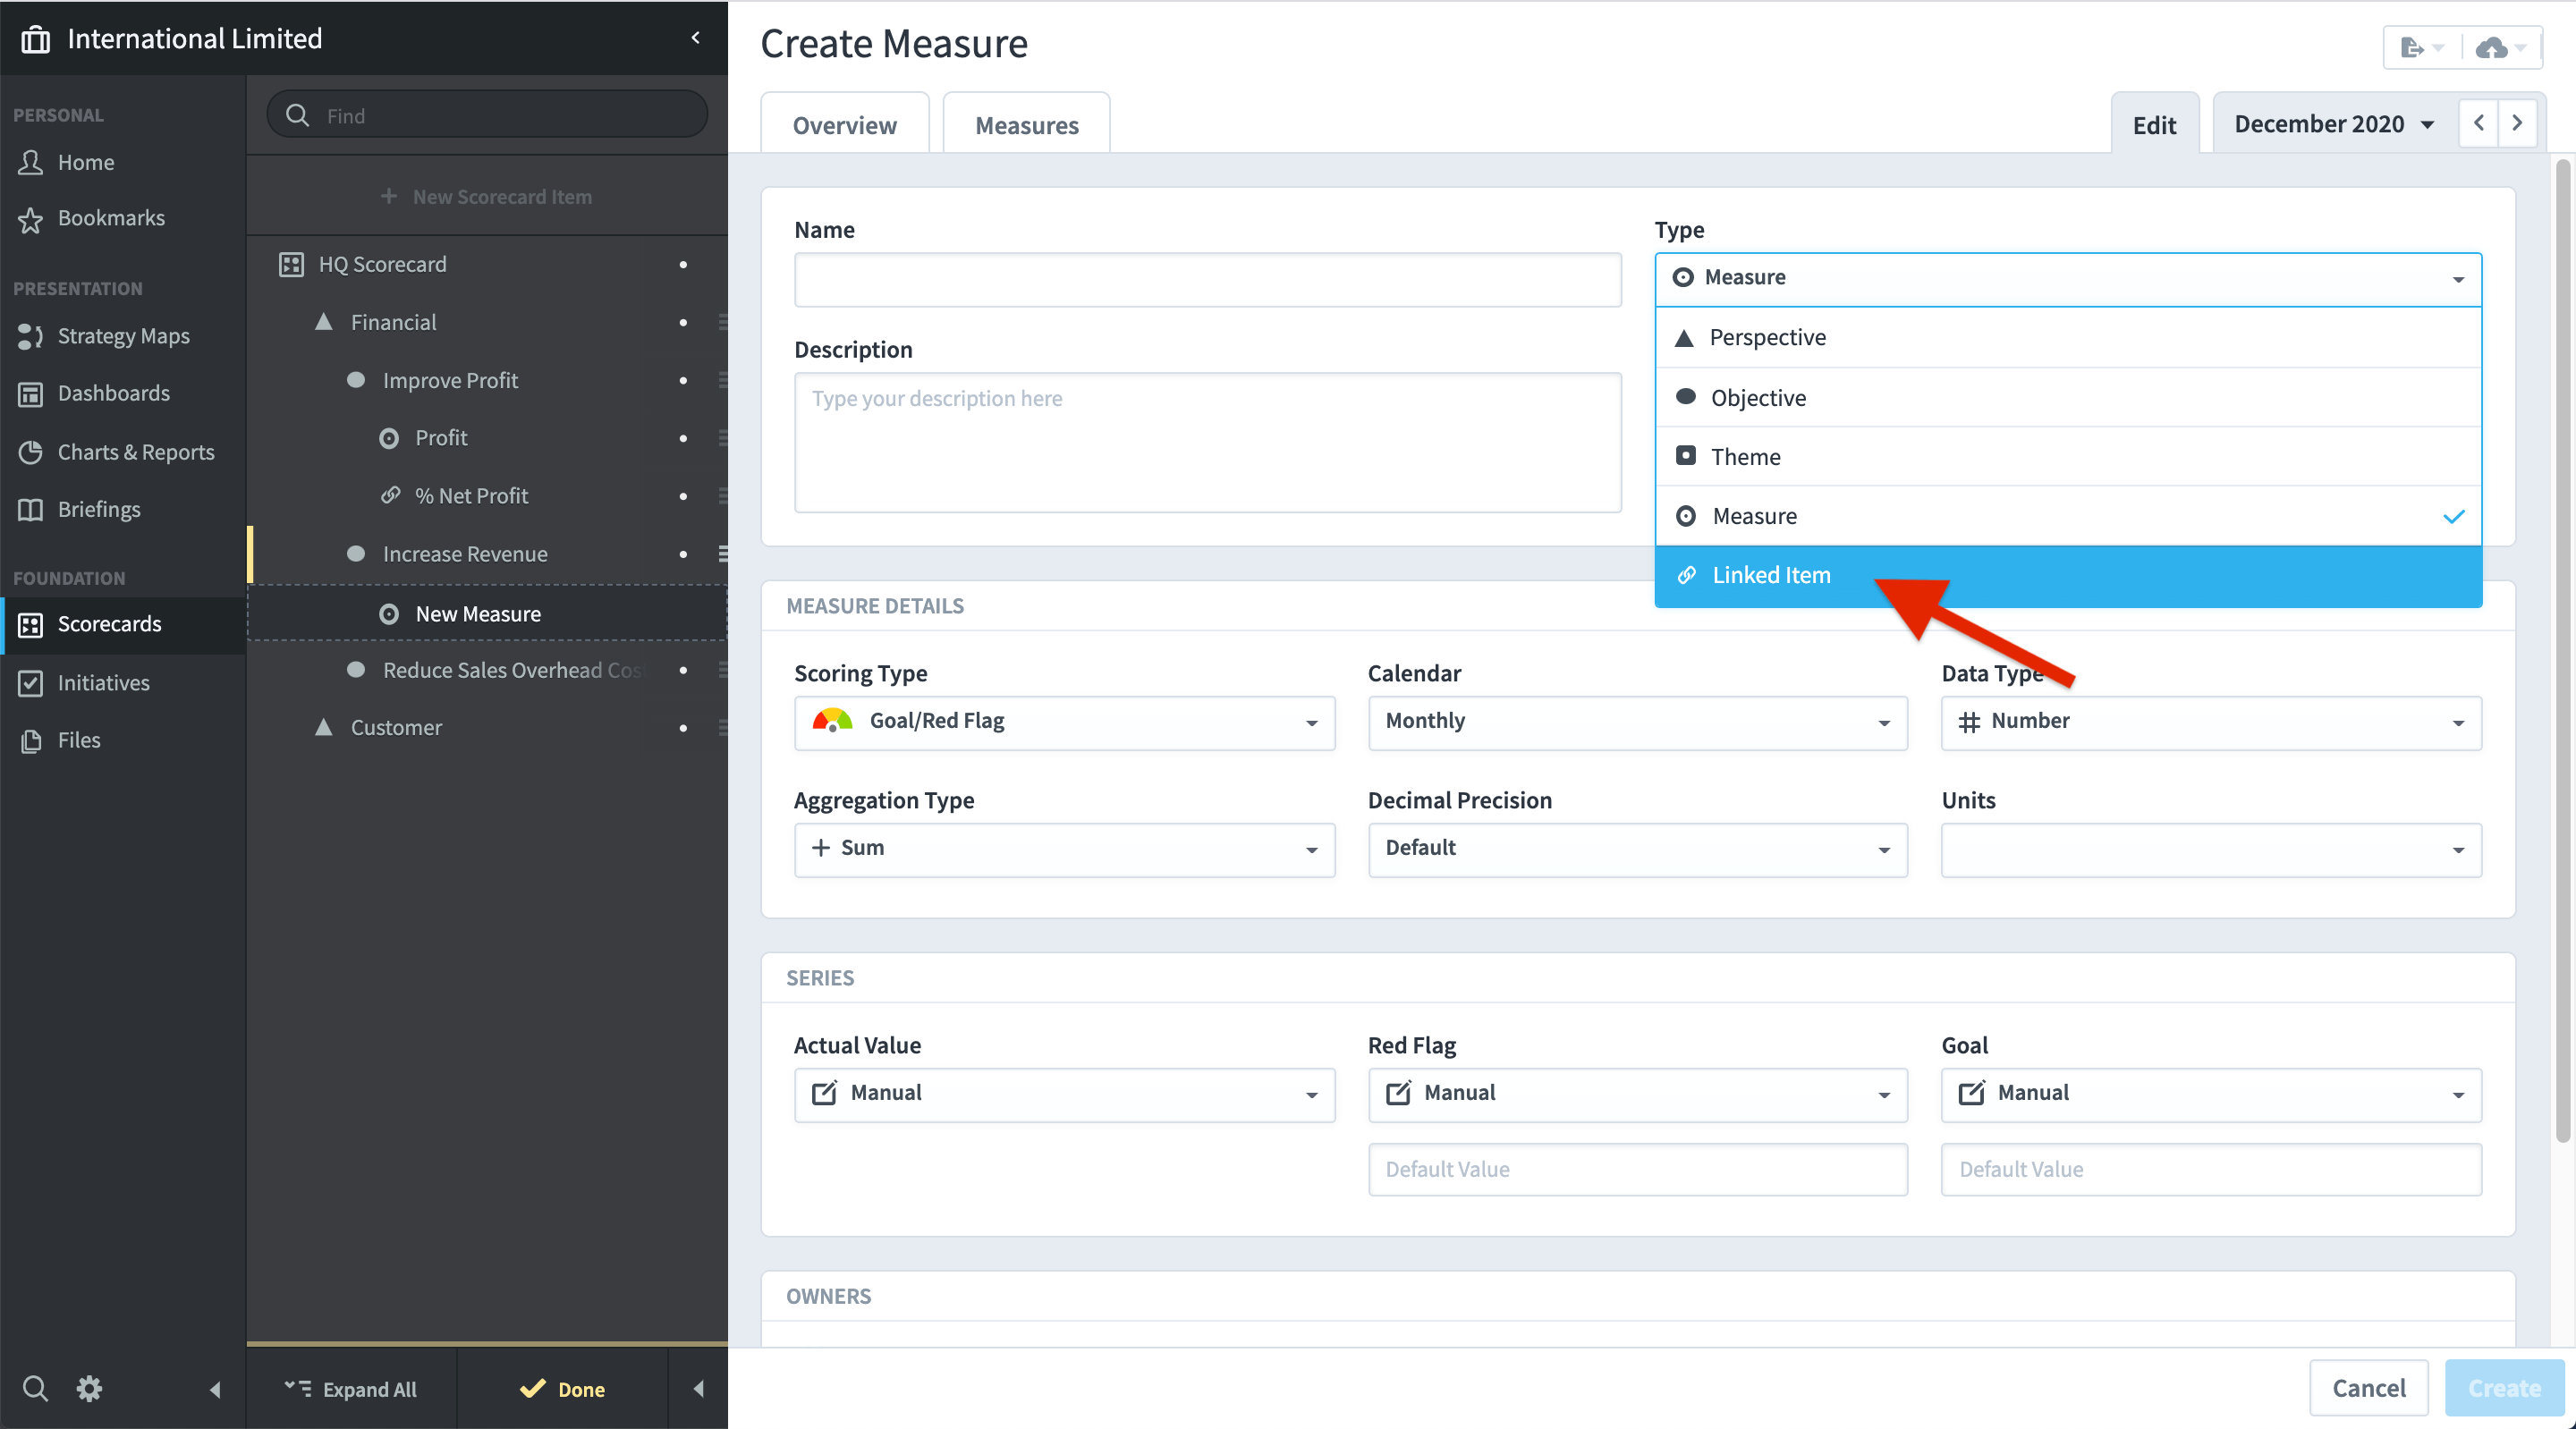2576x1429 pixels.
Task: Open the Calendar Monthly dropdown
Action: (1637, 722)
